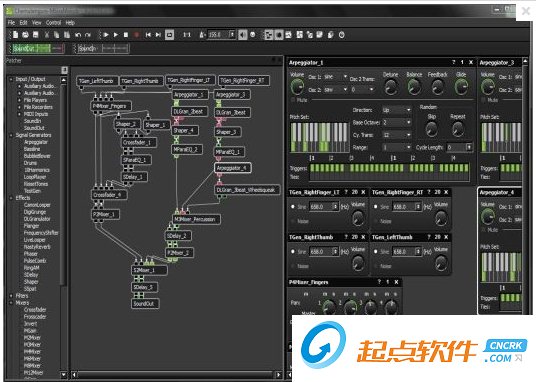Click the paste icon in the toolbar
Viewport: 536px width, 382px height.
[67, 35]
